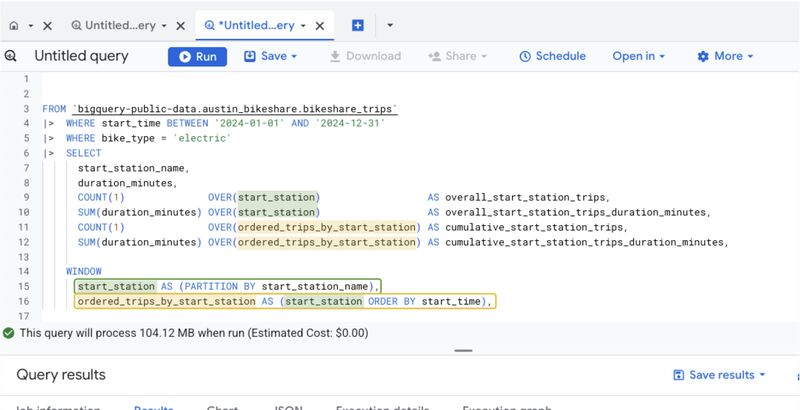
Task: Open the tab overflow dropdown arrow
Action: coord(390,25)
